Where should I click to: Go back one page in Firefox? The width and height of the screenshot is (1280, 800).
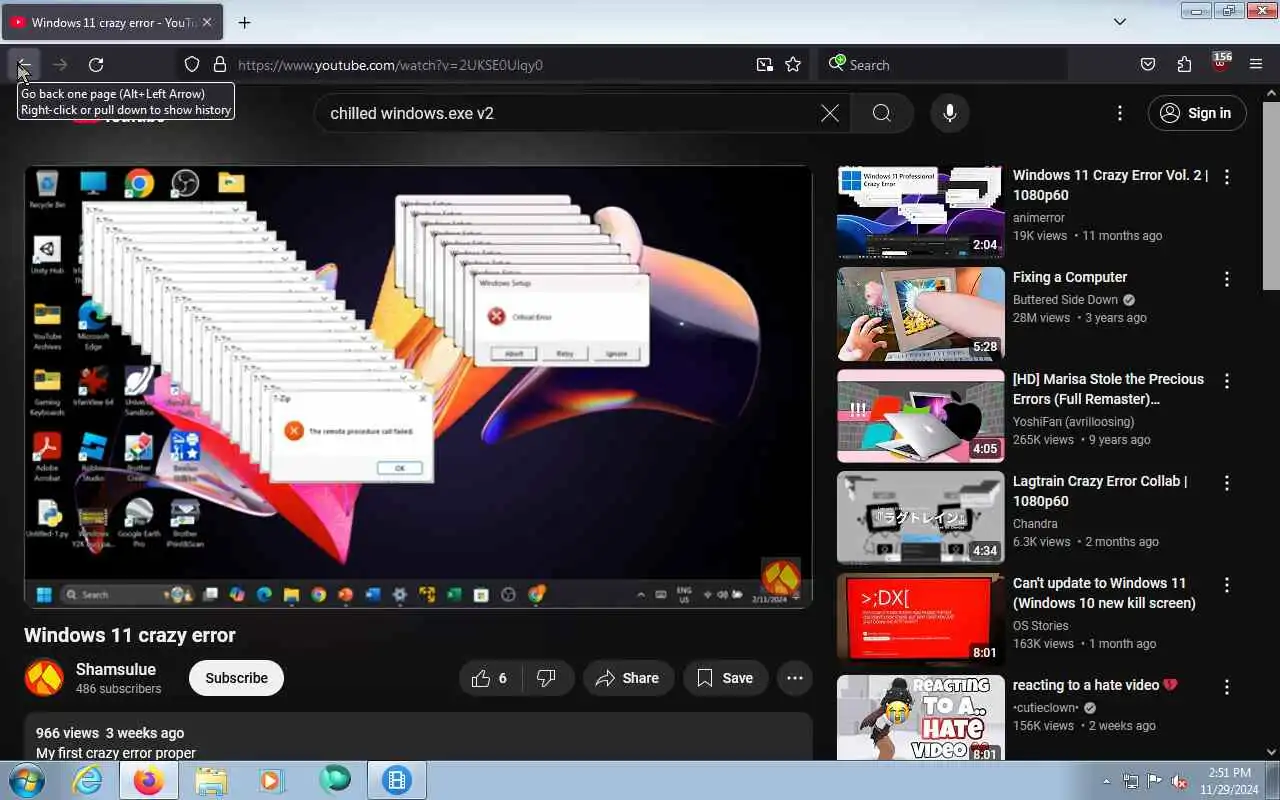coord(24,65)
